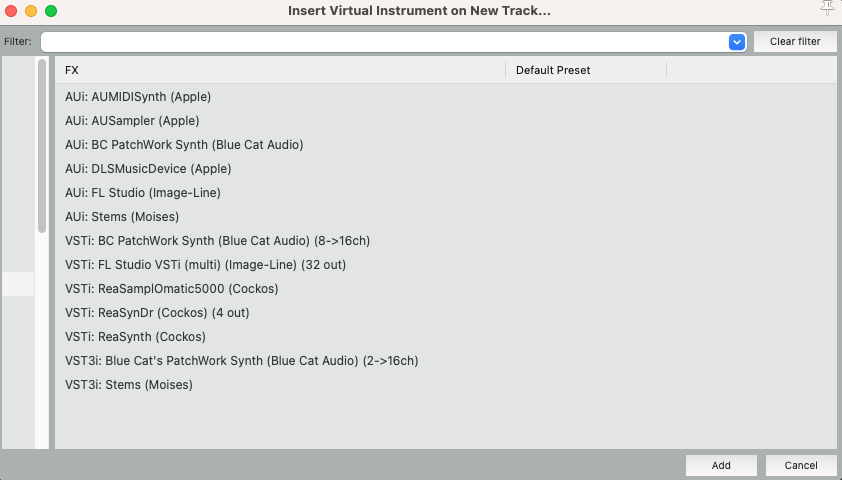This screenshot has height=480, width=842.
Task: Sort by the FX column header
Action: click(279, 70)
